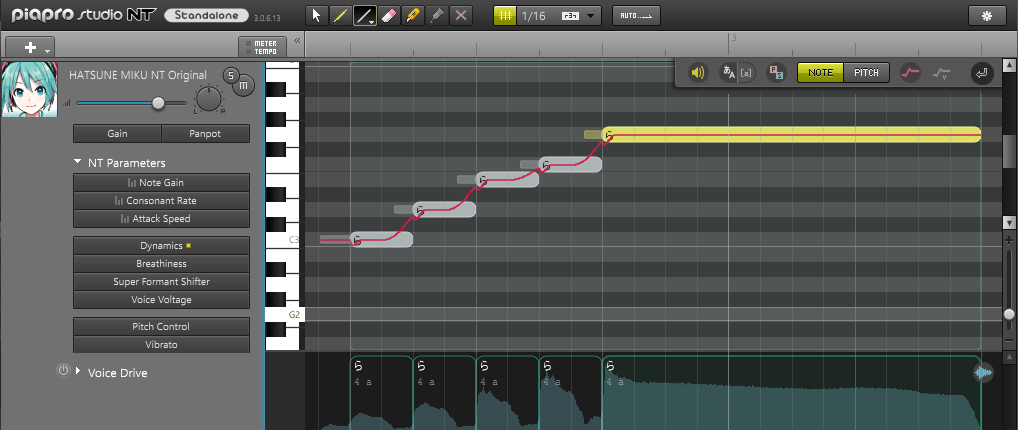This screenshot has width=1018, height=430.
Task: Toggle Mute button on Miku track
Action: pos(244,88)
